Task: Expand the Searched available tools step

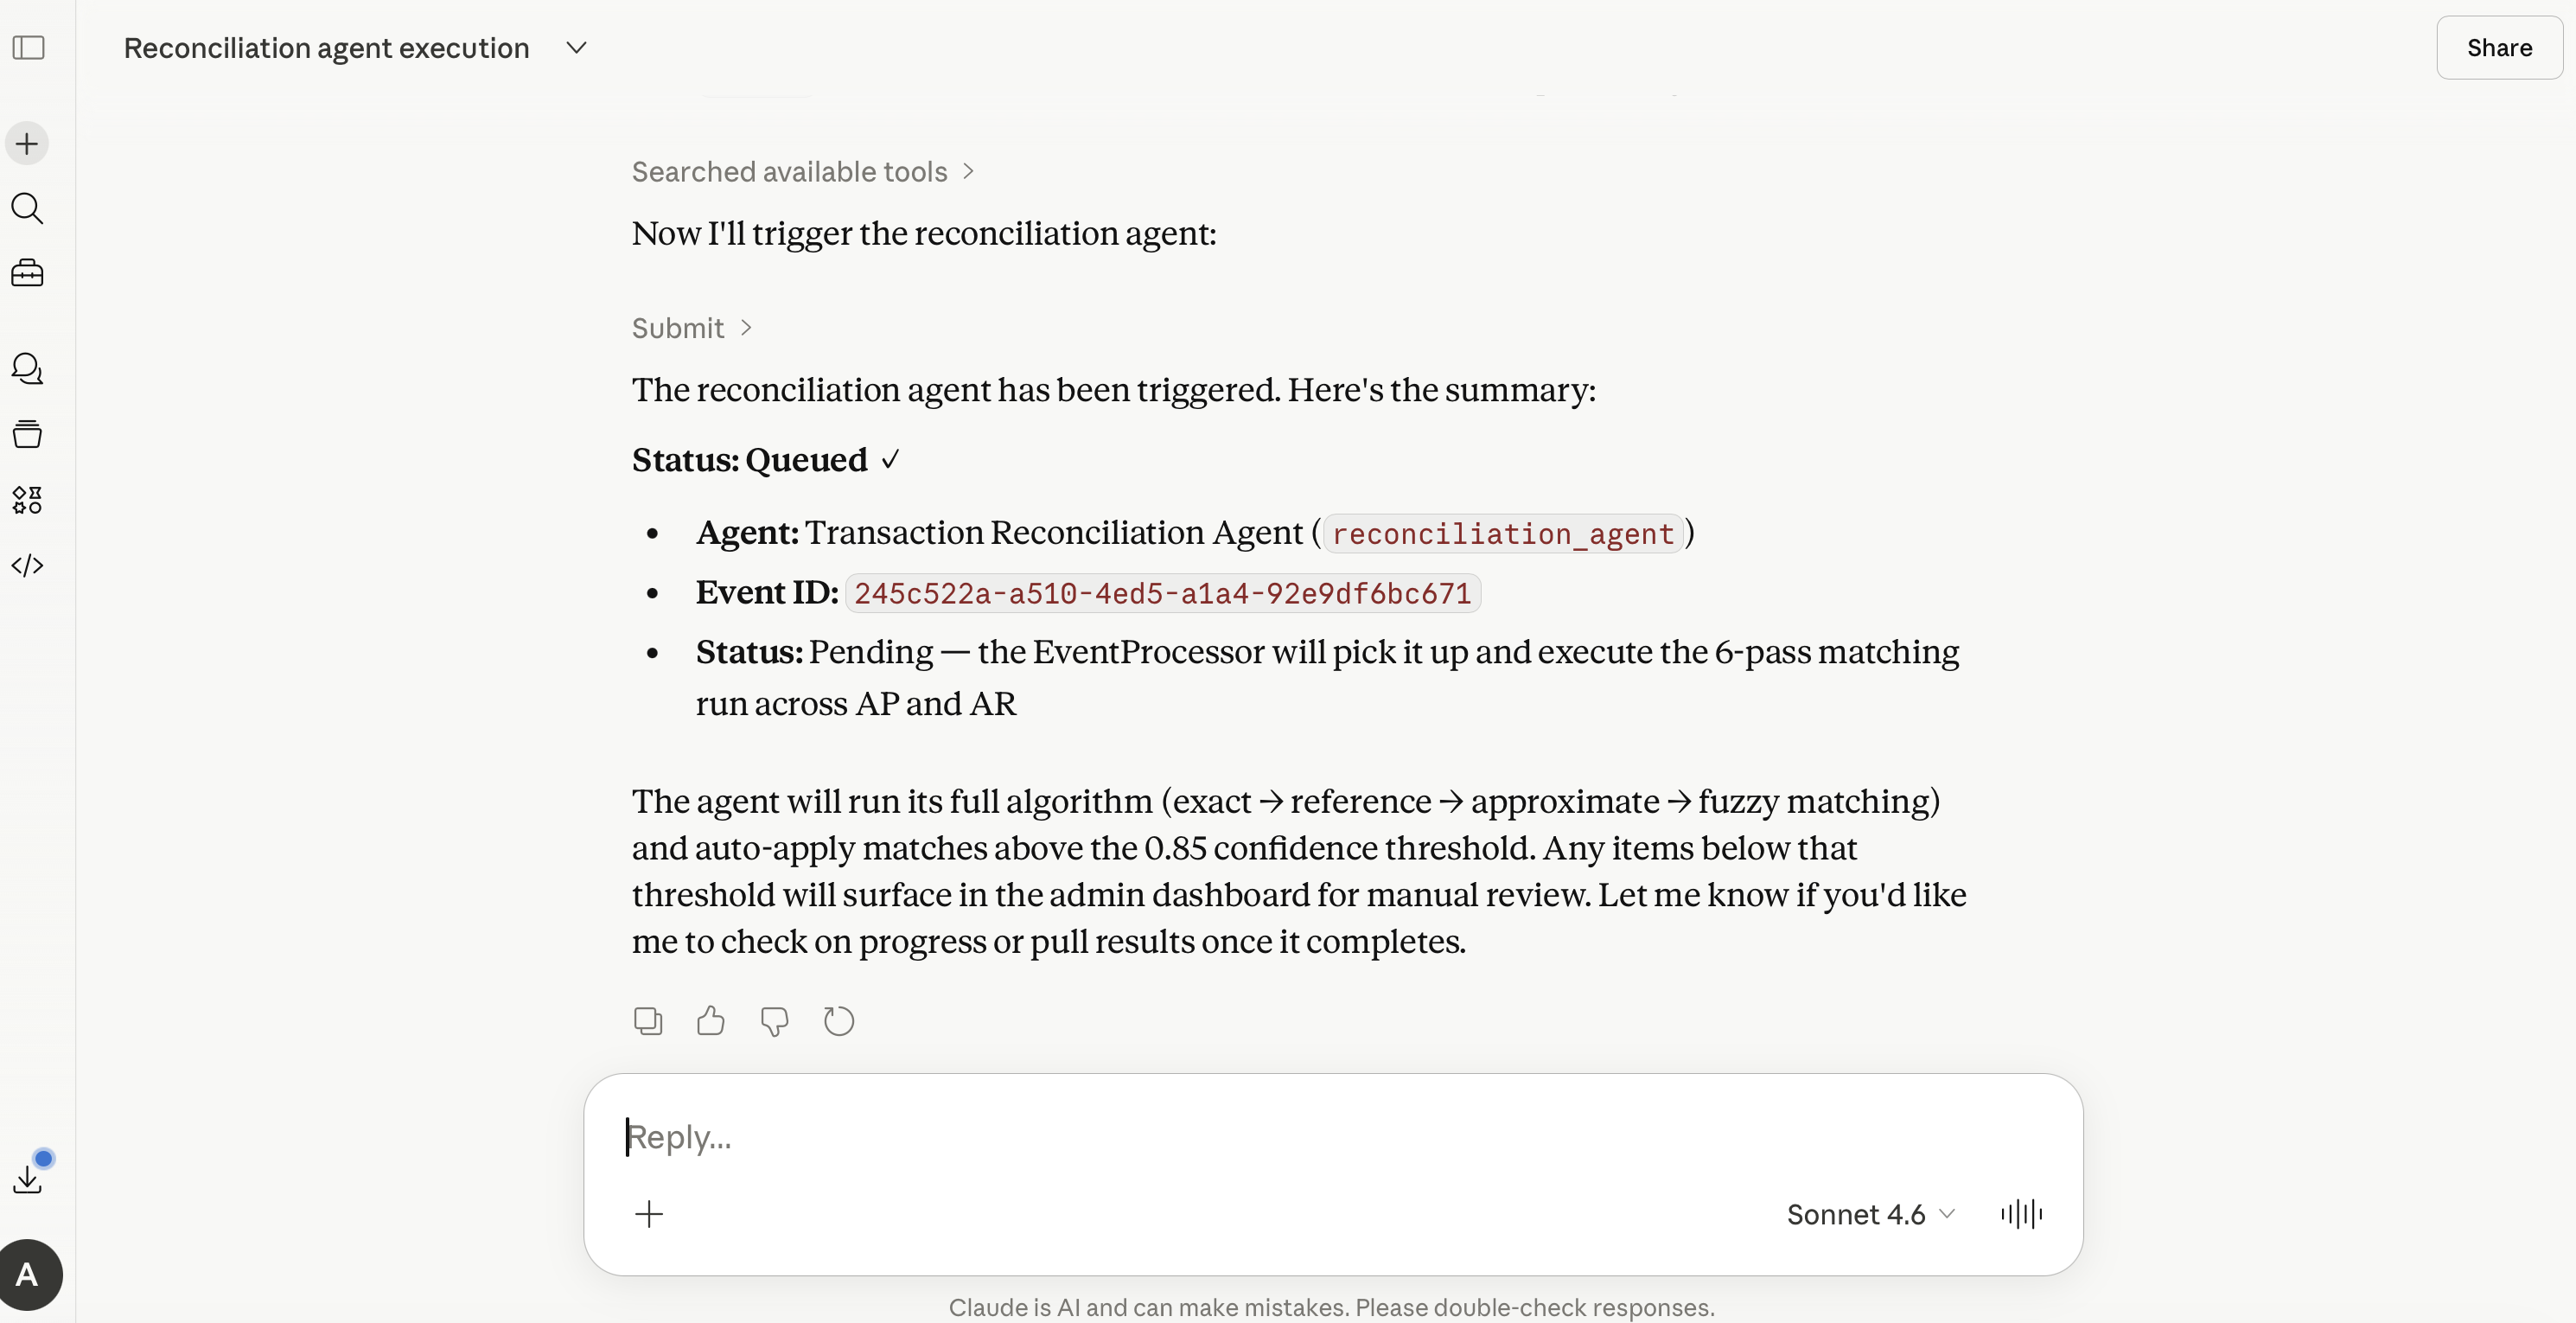Action: pos(803,172)
